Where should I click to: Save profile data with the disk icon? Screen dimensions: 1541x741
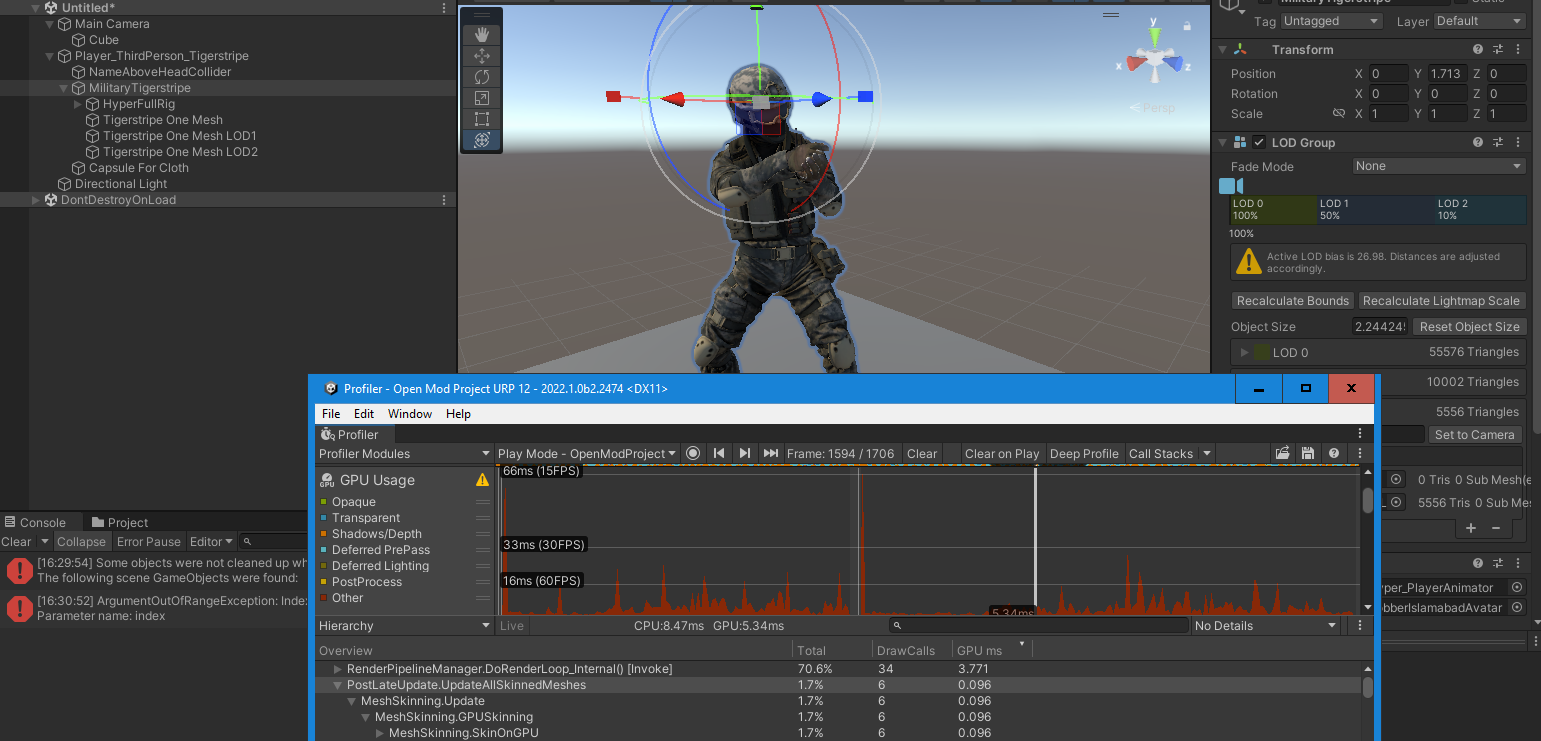[1308, 453]
